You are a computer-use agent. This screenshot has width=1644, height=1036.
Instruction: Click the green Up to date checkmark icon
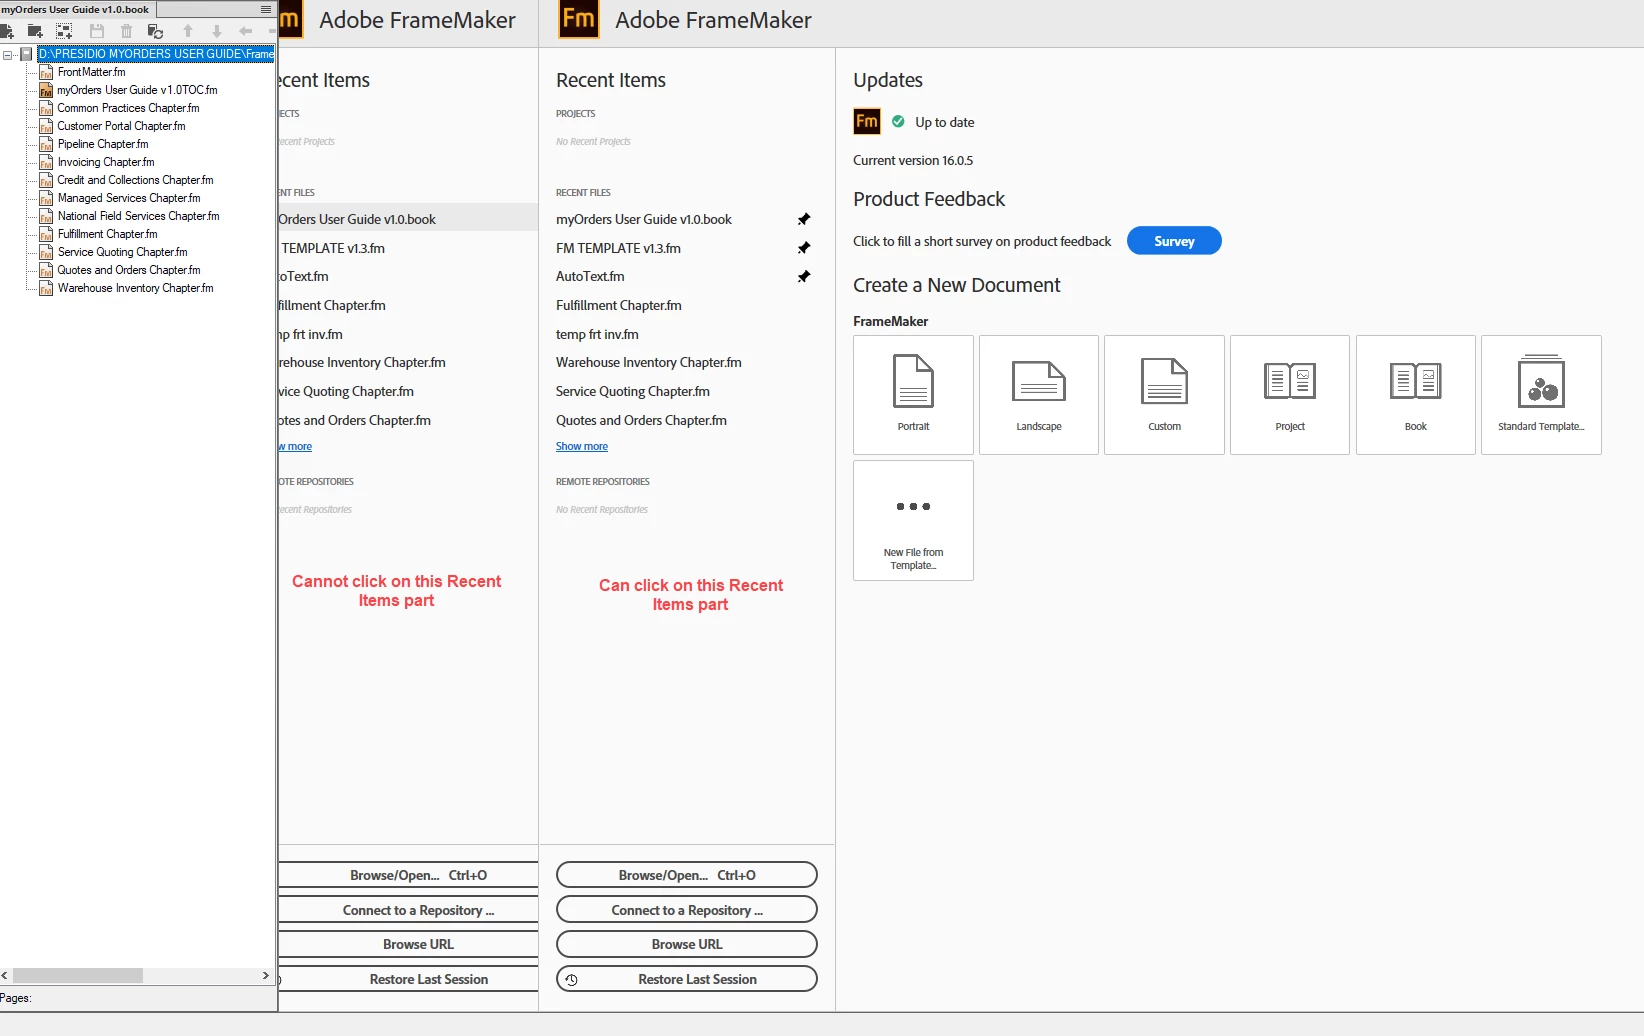(898, 122)
